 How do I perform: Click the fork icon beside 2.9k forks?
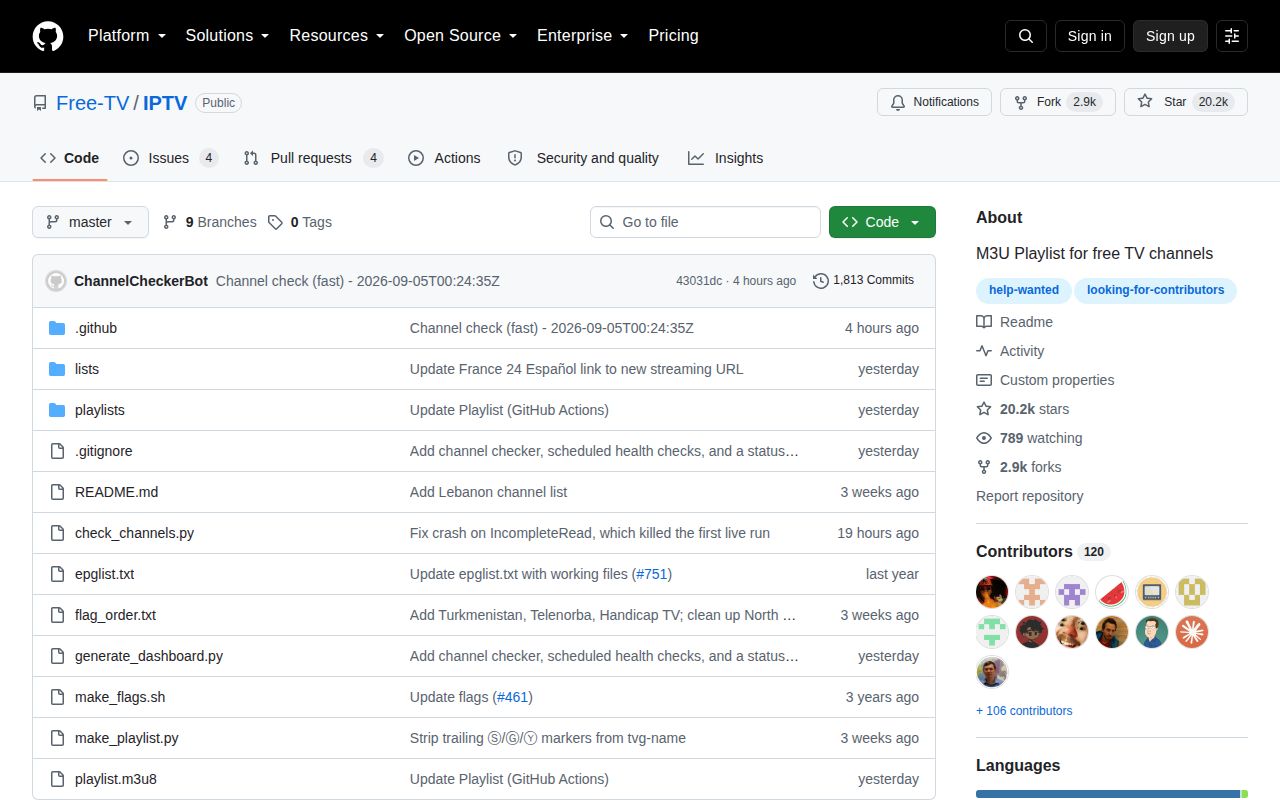(x=984, y=467)
